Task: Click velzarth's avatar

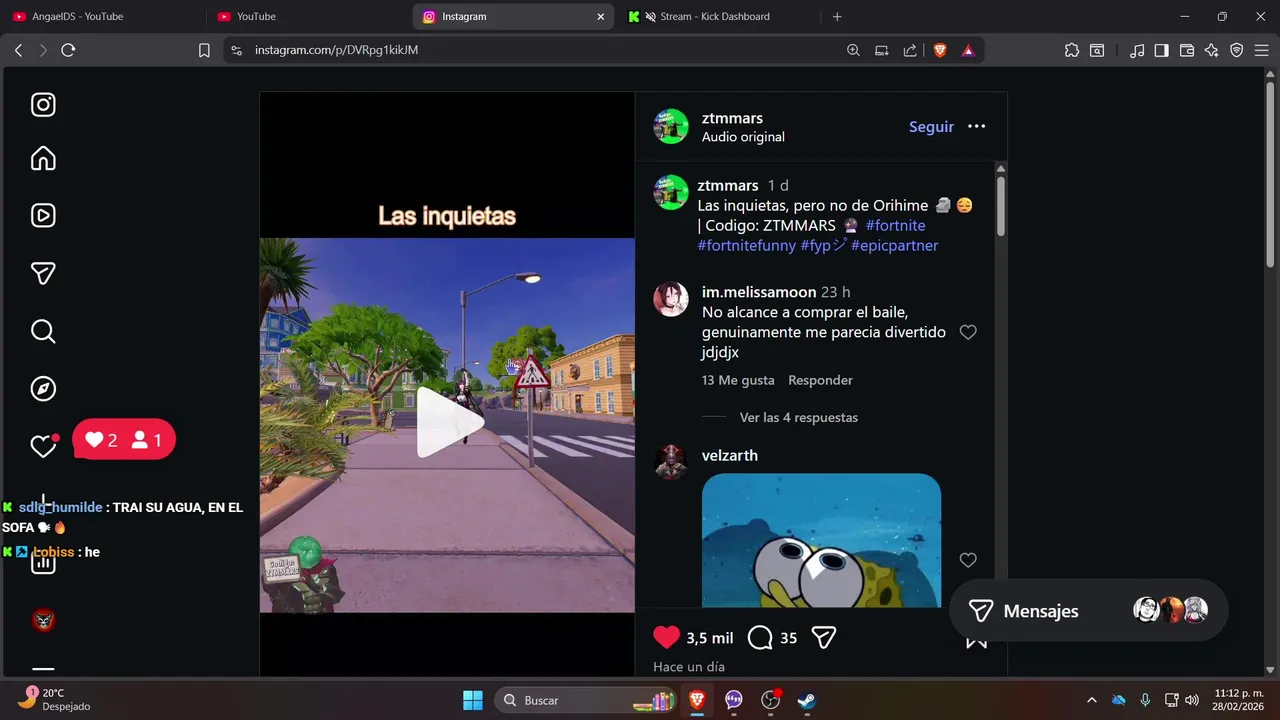Action: click(670, 462)
